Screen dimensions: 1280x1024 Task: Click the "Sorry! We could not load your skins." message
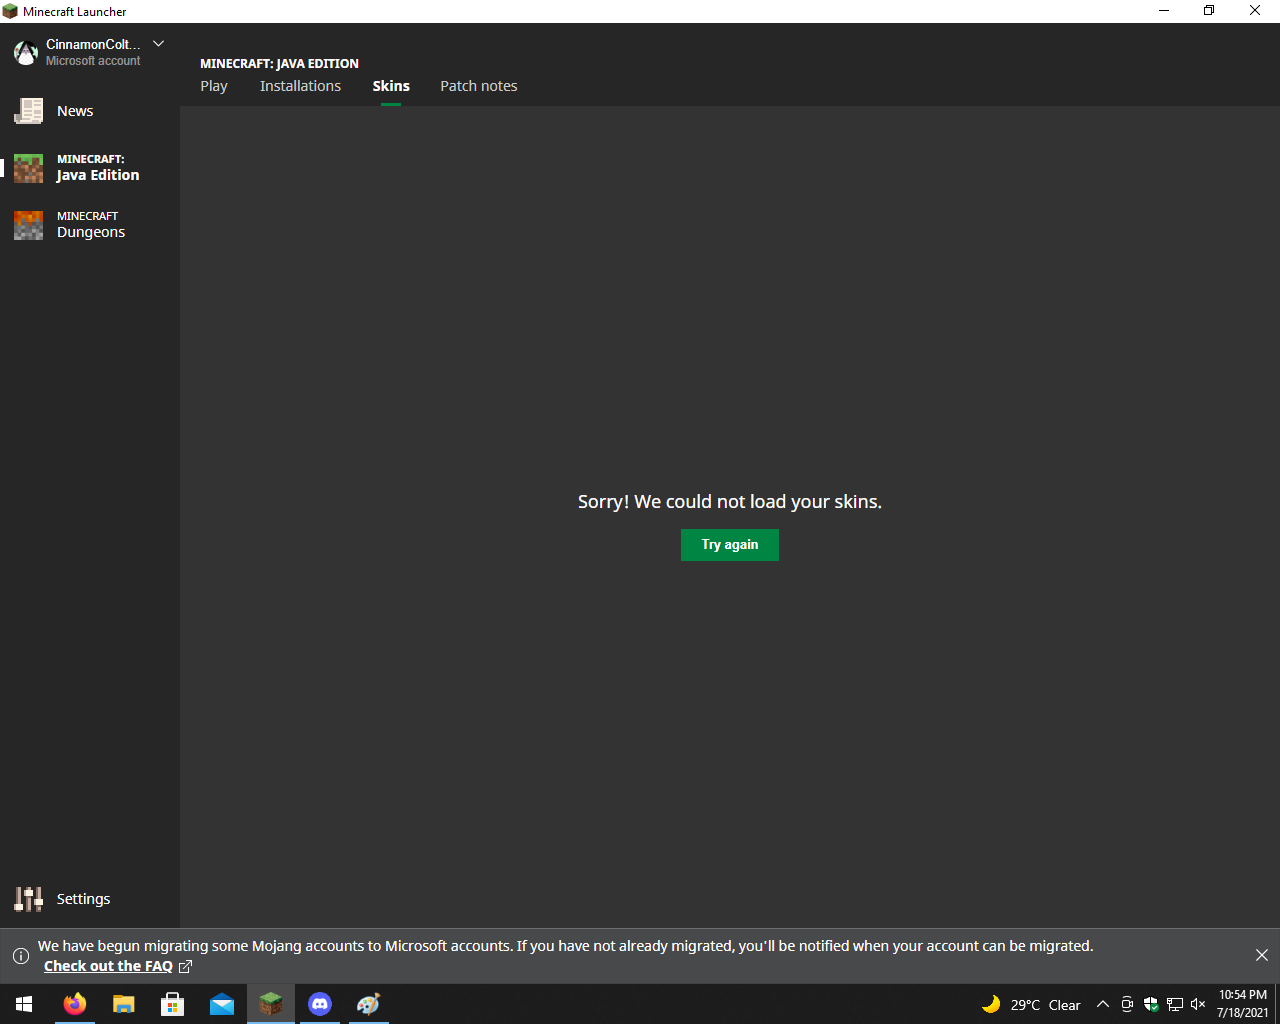730,502
